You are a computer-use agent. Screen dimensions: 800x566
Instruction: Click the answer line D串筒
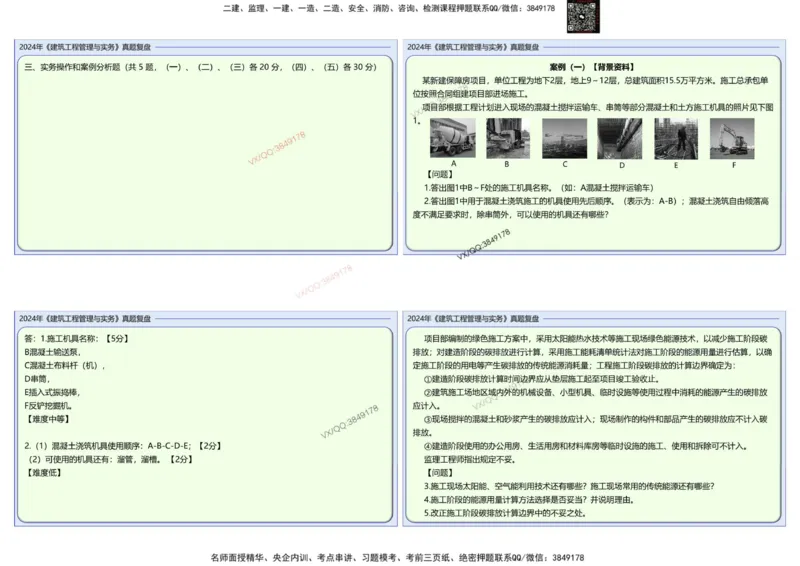click(x=37, y=379)
